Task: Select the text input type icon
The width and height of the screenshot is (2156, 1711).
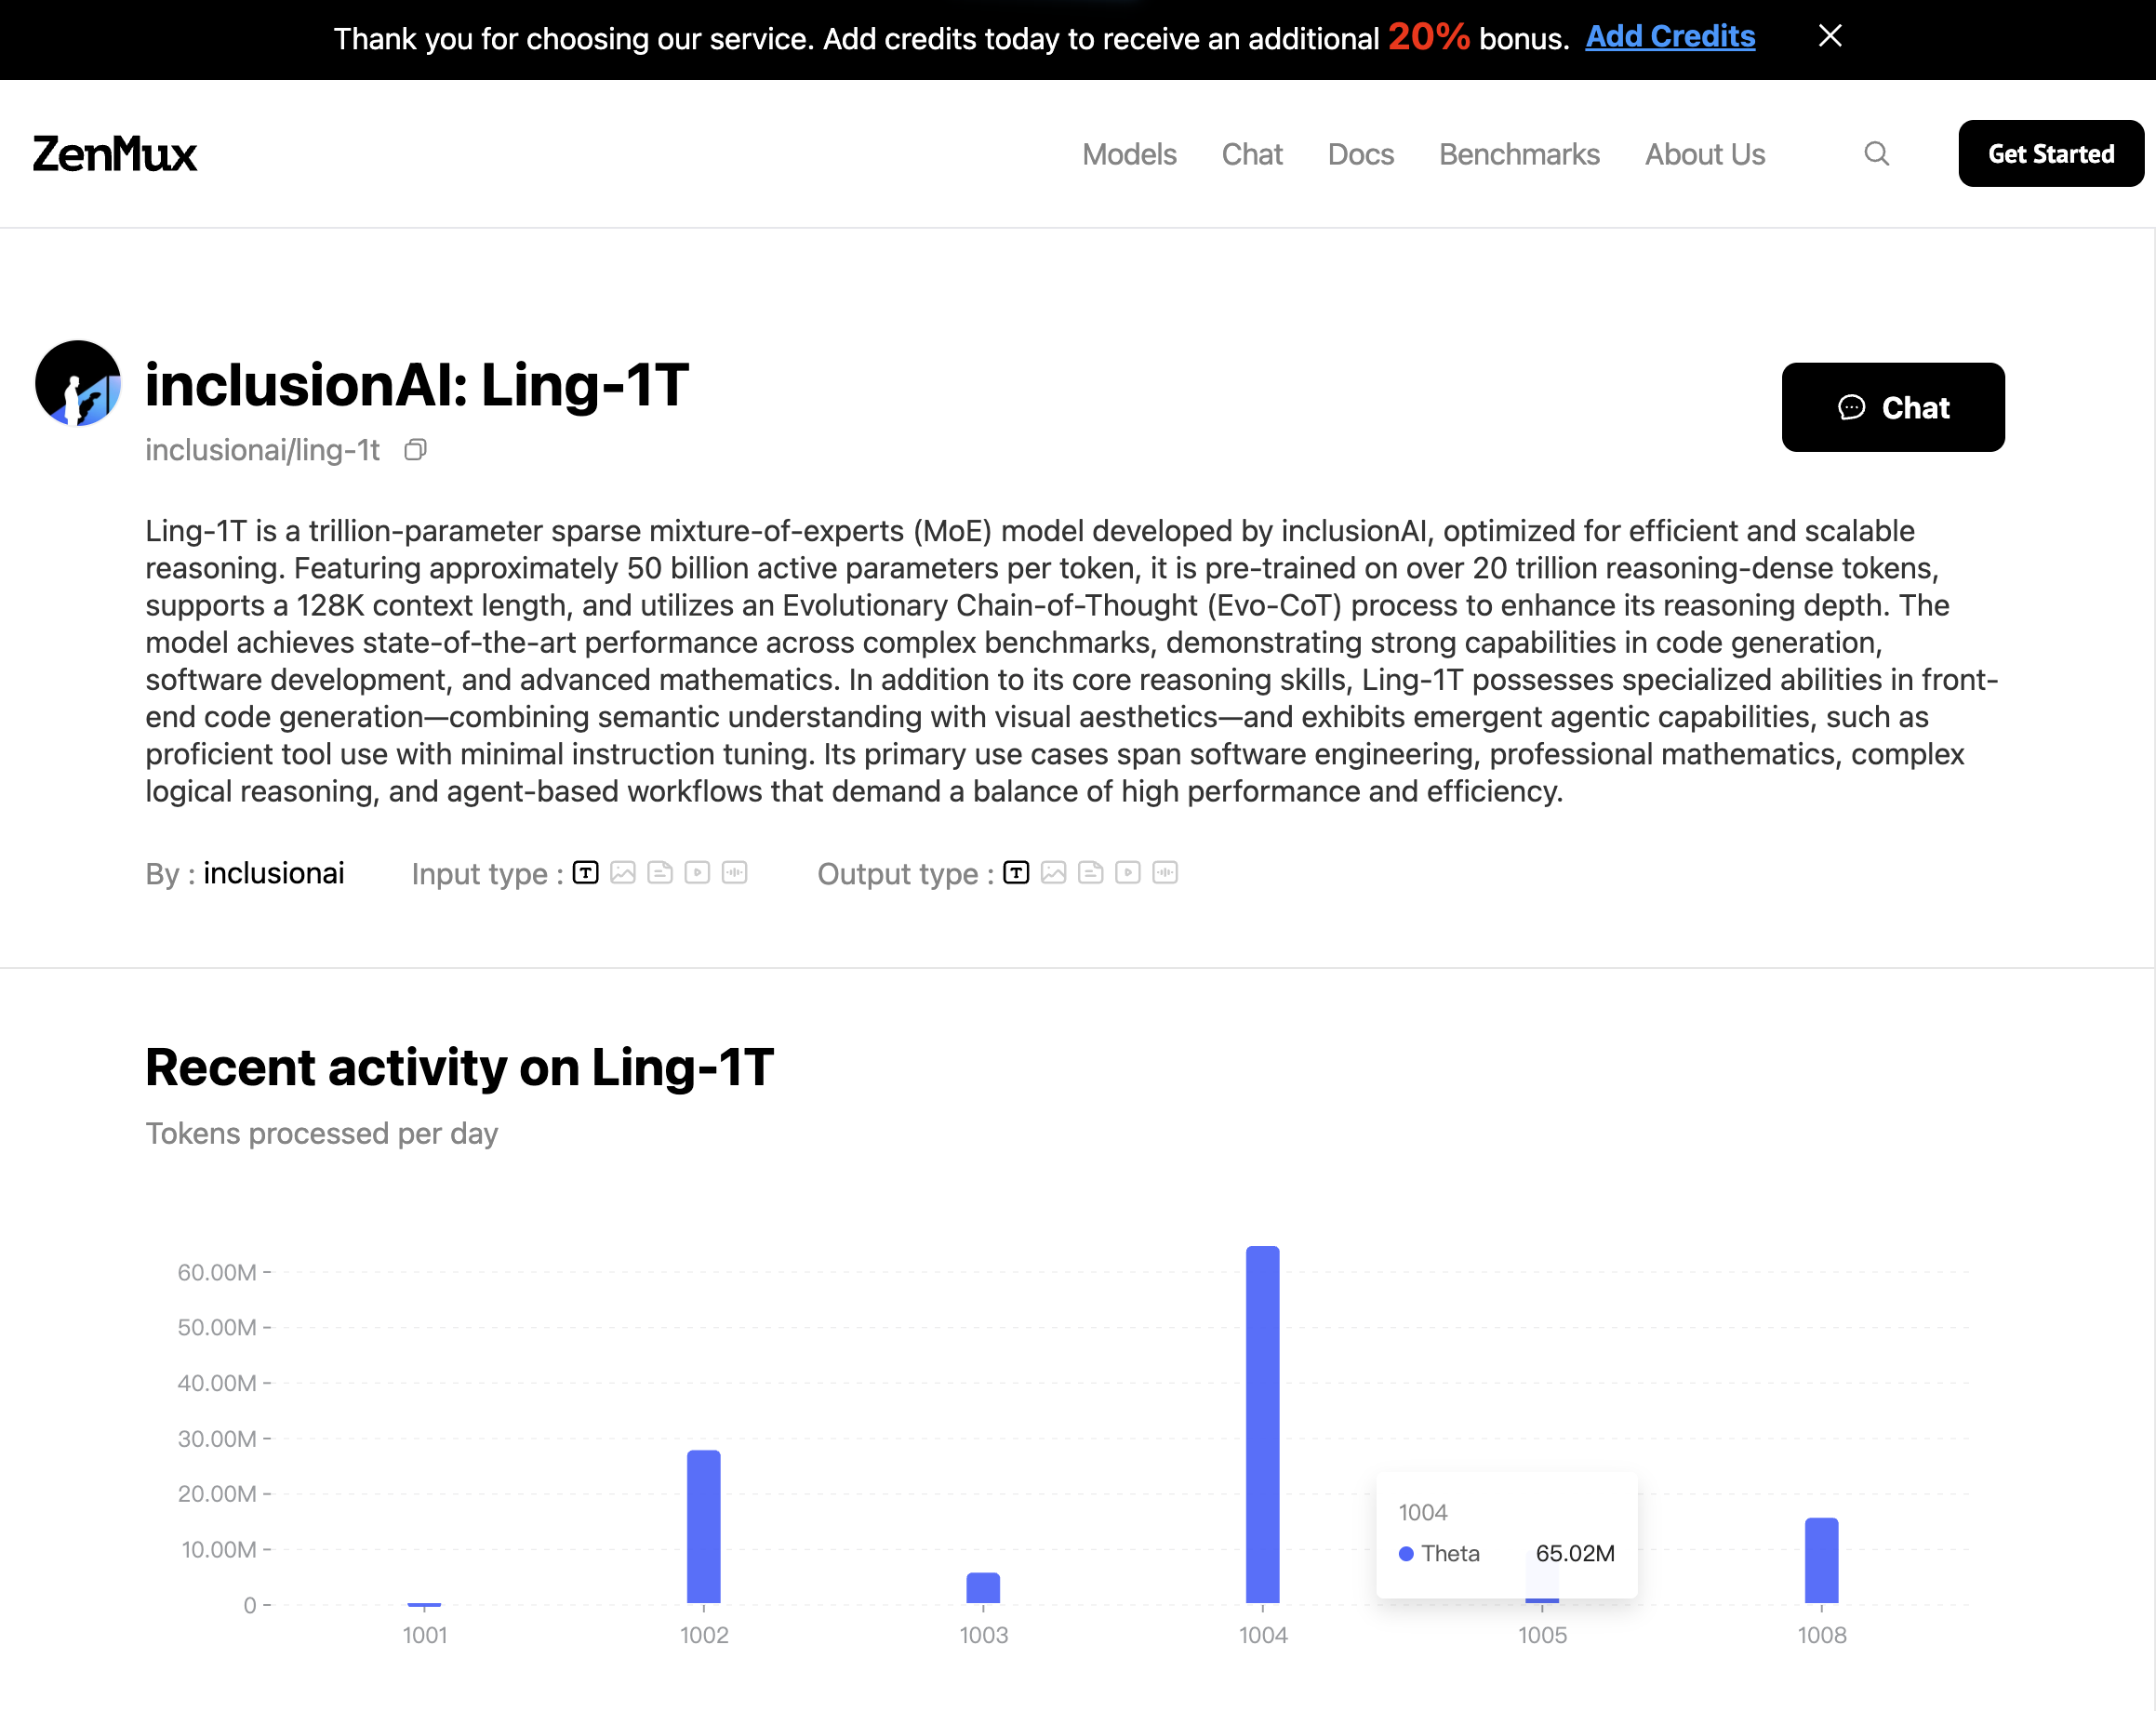Action: point(586,872)
